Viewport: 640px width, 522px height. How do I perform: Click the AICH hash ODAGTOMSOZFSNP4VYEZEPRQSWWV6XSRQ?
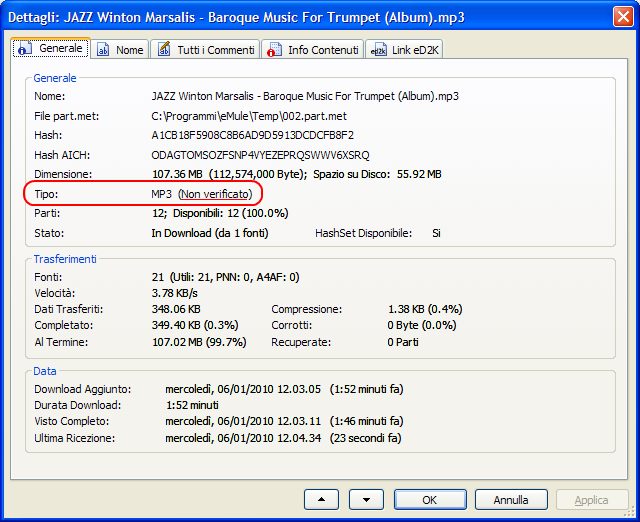260,155
